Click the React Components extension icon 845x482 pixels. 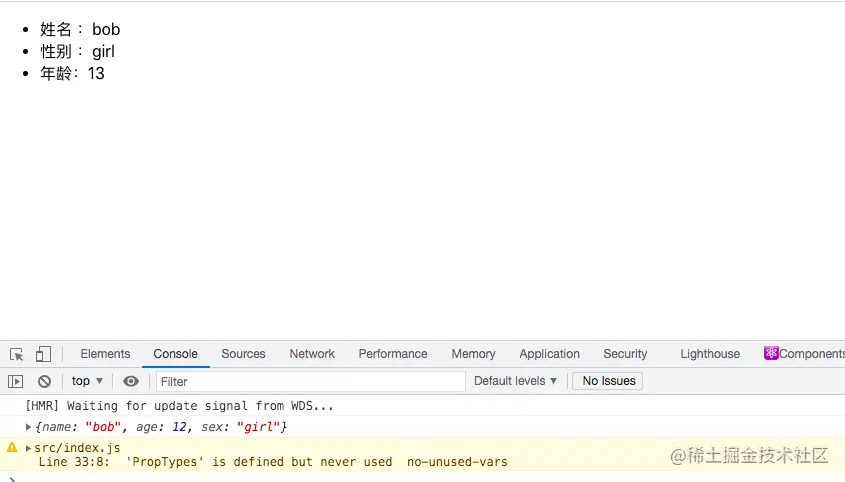click(x=771, y=353)
